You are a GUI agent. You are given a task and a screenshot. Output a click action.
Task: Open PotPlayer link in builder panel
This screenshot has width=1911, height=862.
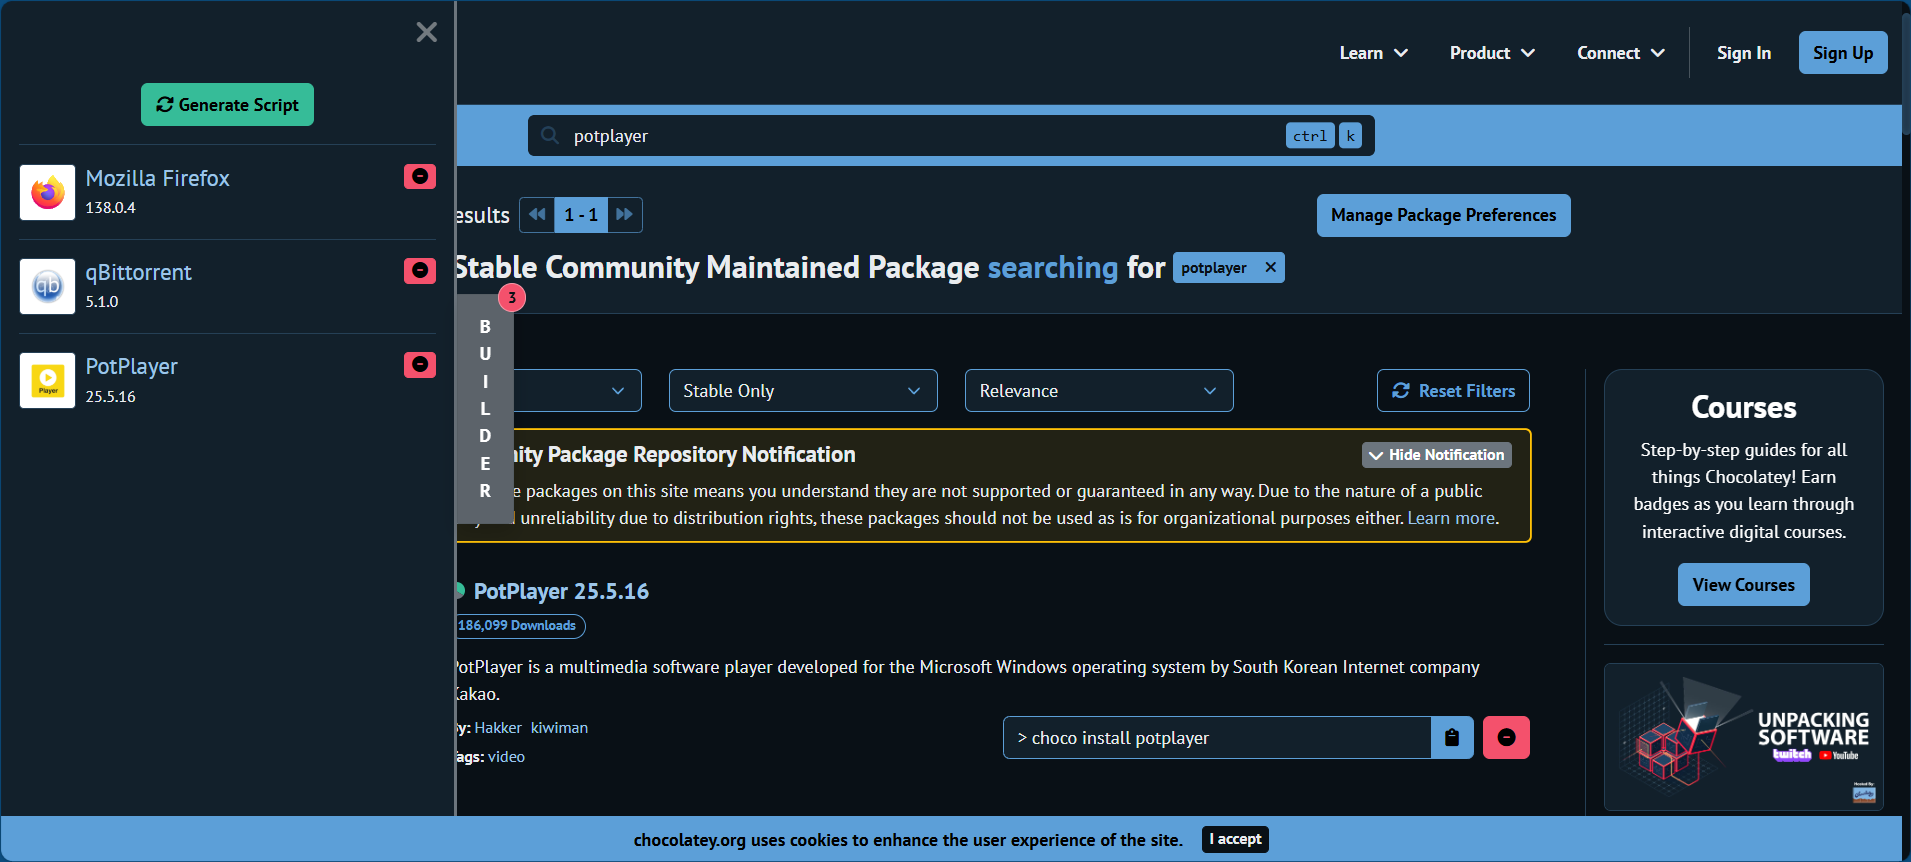(132, 366)
